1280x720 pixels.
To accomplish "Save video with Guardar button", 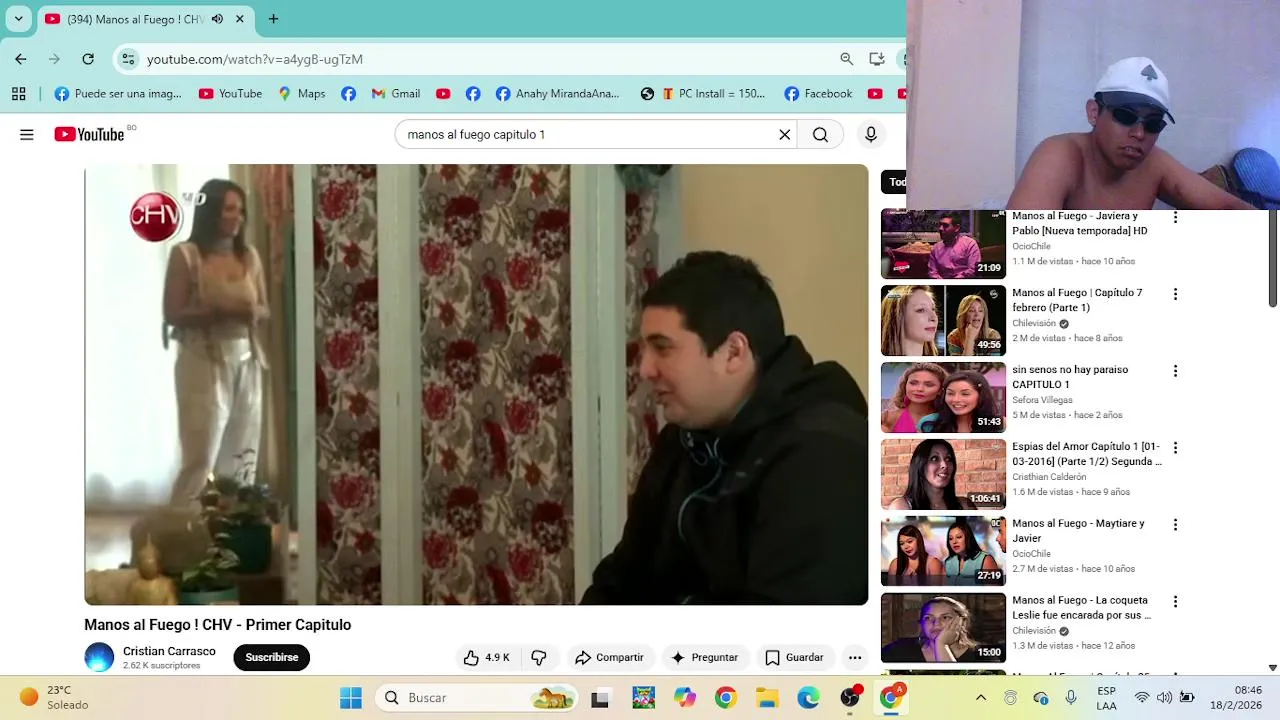I will (x=794, y=657).
